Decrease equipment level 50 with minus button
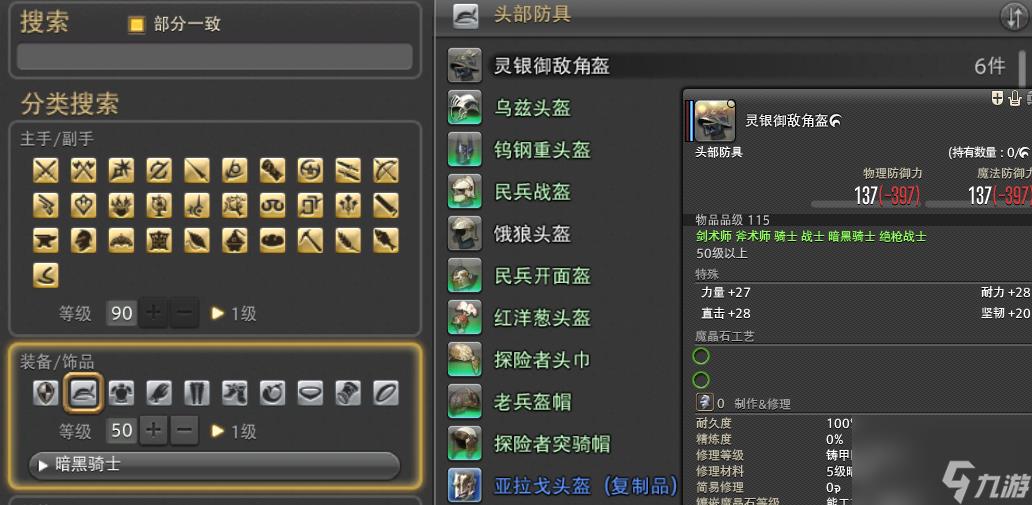Viewport: 1032px width, 505px height. coord(184,431)
